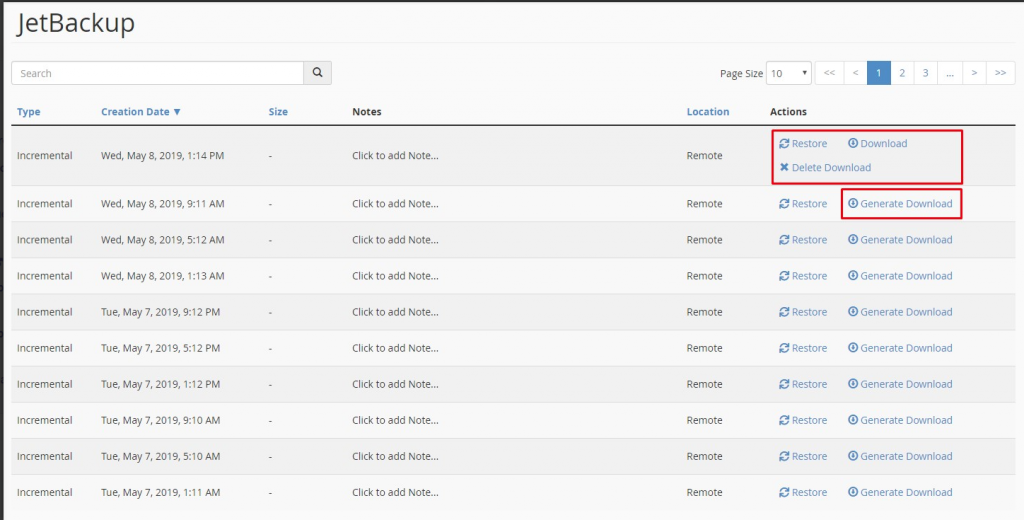
Task: Restore the May 7 5:12 PM backup
Action: click(x=803, y=348)
